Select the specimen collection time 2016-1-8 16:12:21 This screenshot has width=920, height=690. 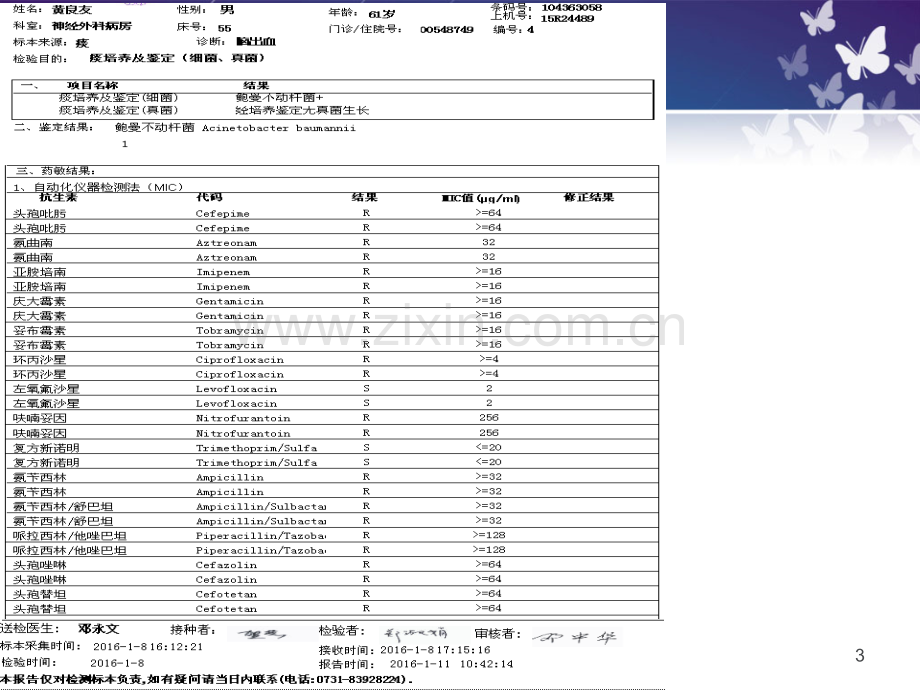[x=148, y=647]
